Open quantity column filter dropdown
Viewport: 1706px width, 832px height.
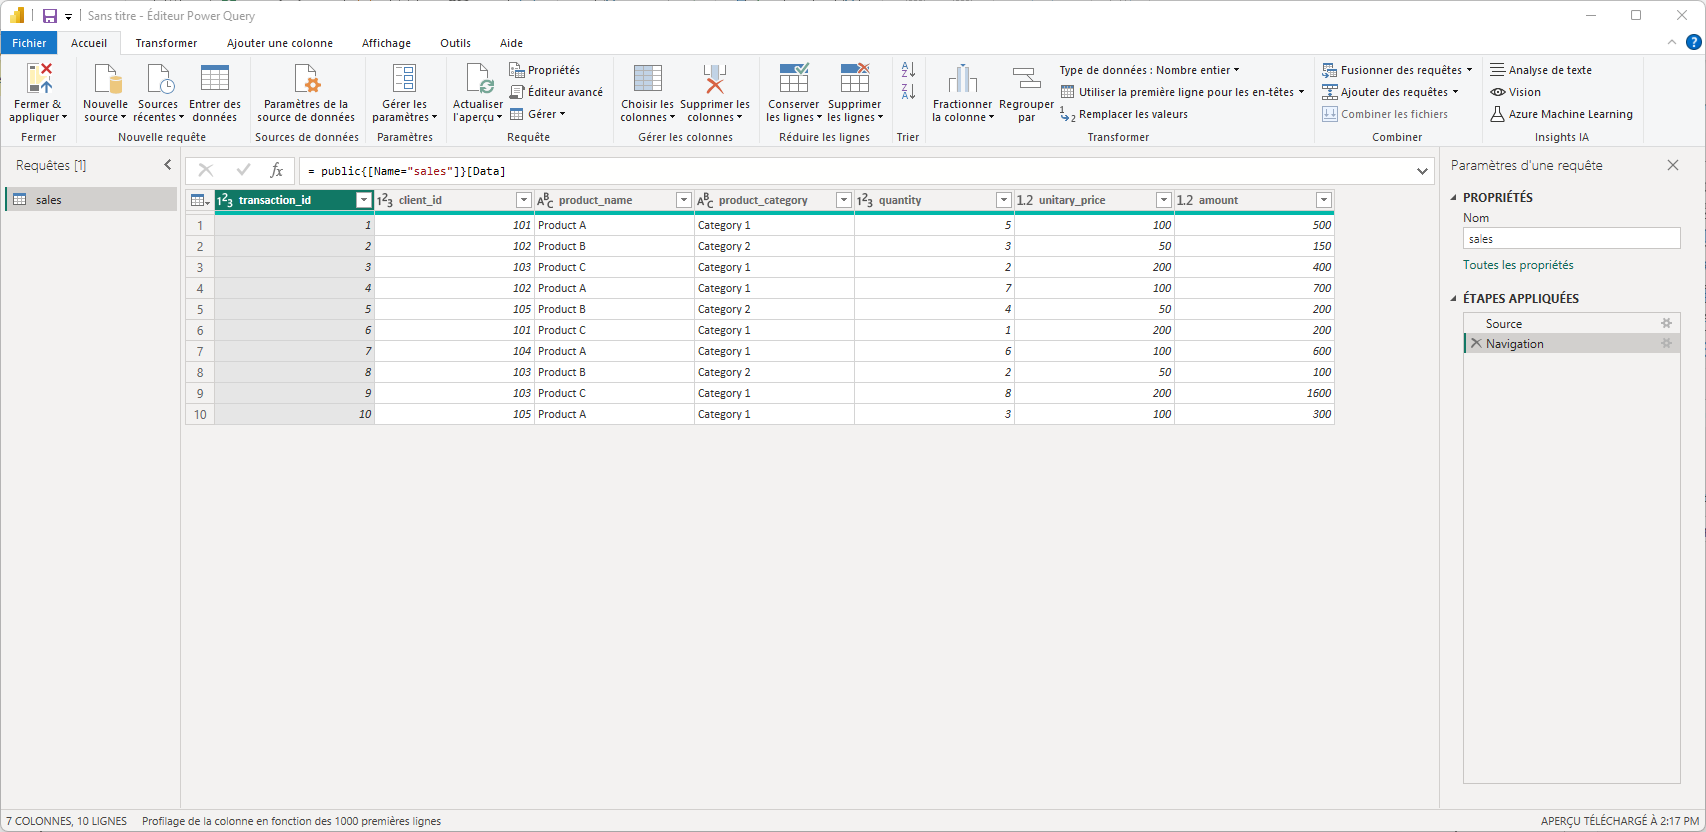tap(1004, 200)
